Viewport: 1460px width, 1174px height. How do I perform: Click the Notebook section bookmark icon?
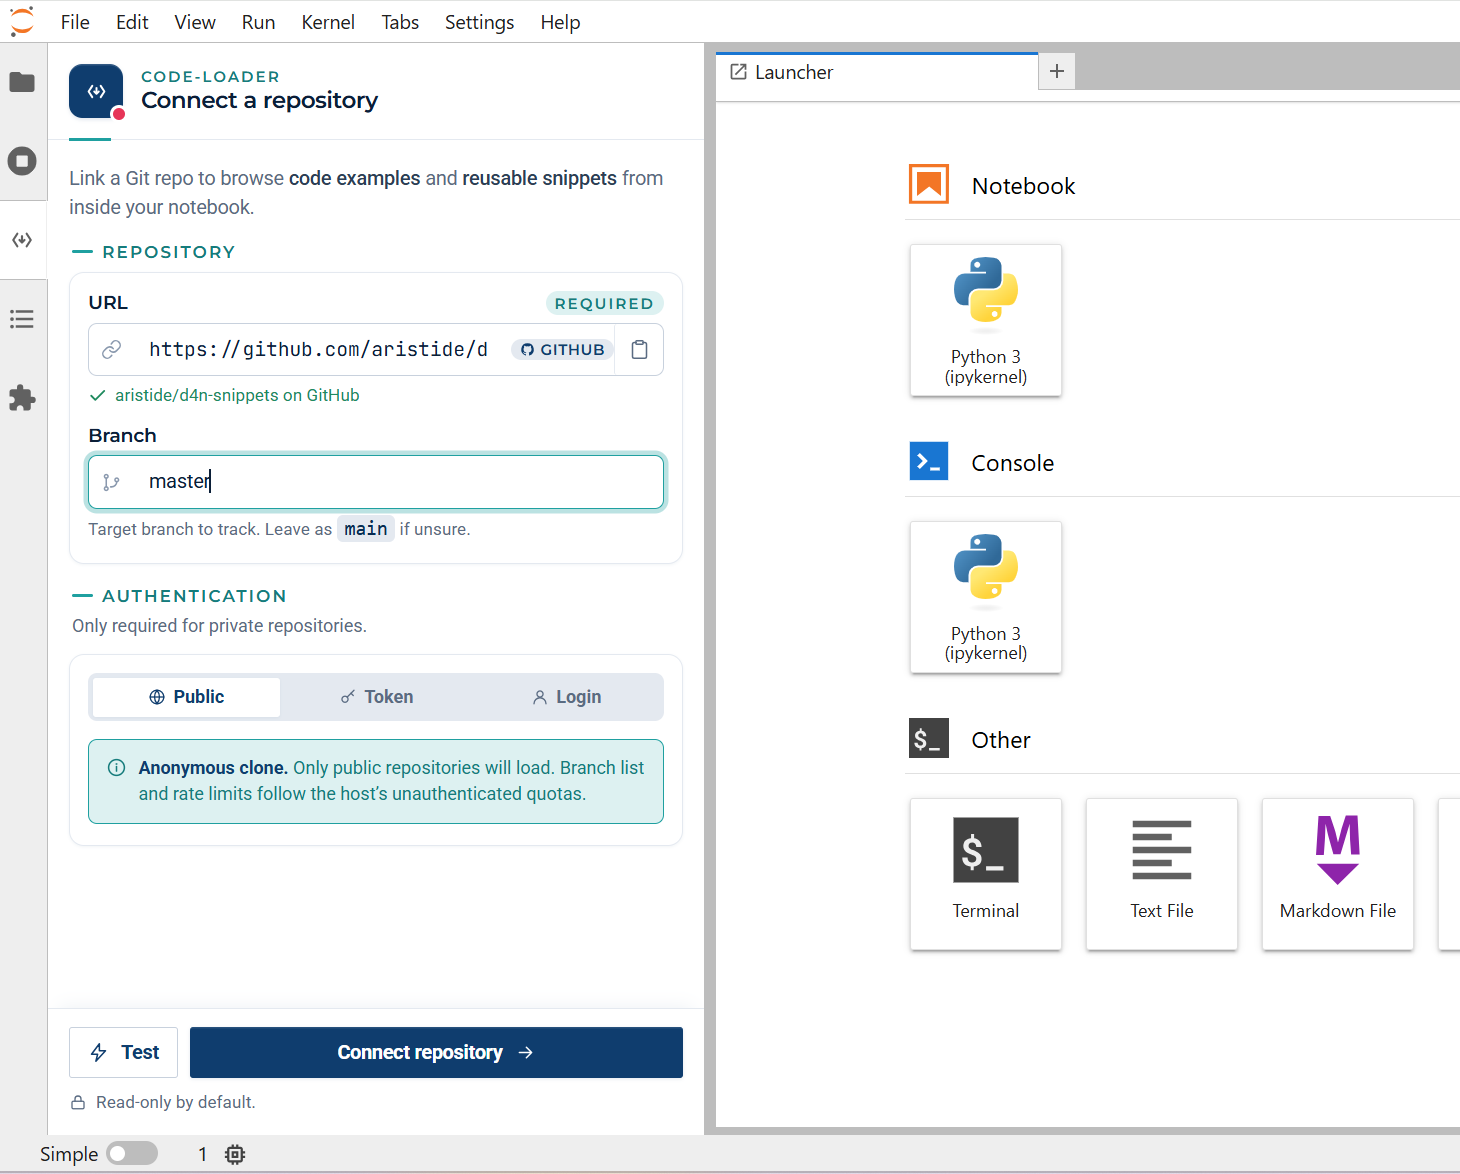point(929,185)
